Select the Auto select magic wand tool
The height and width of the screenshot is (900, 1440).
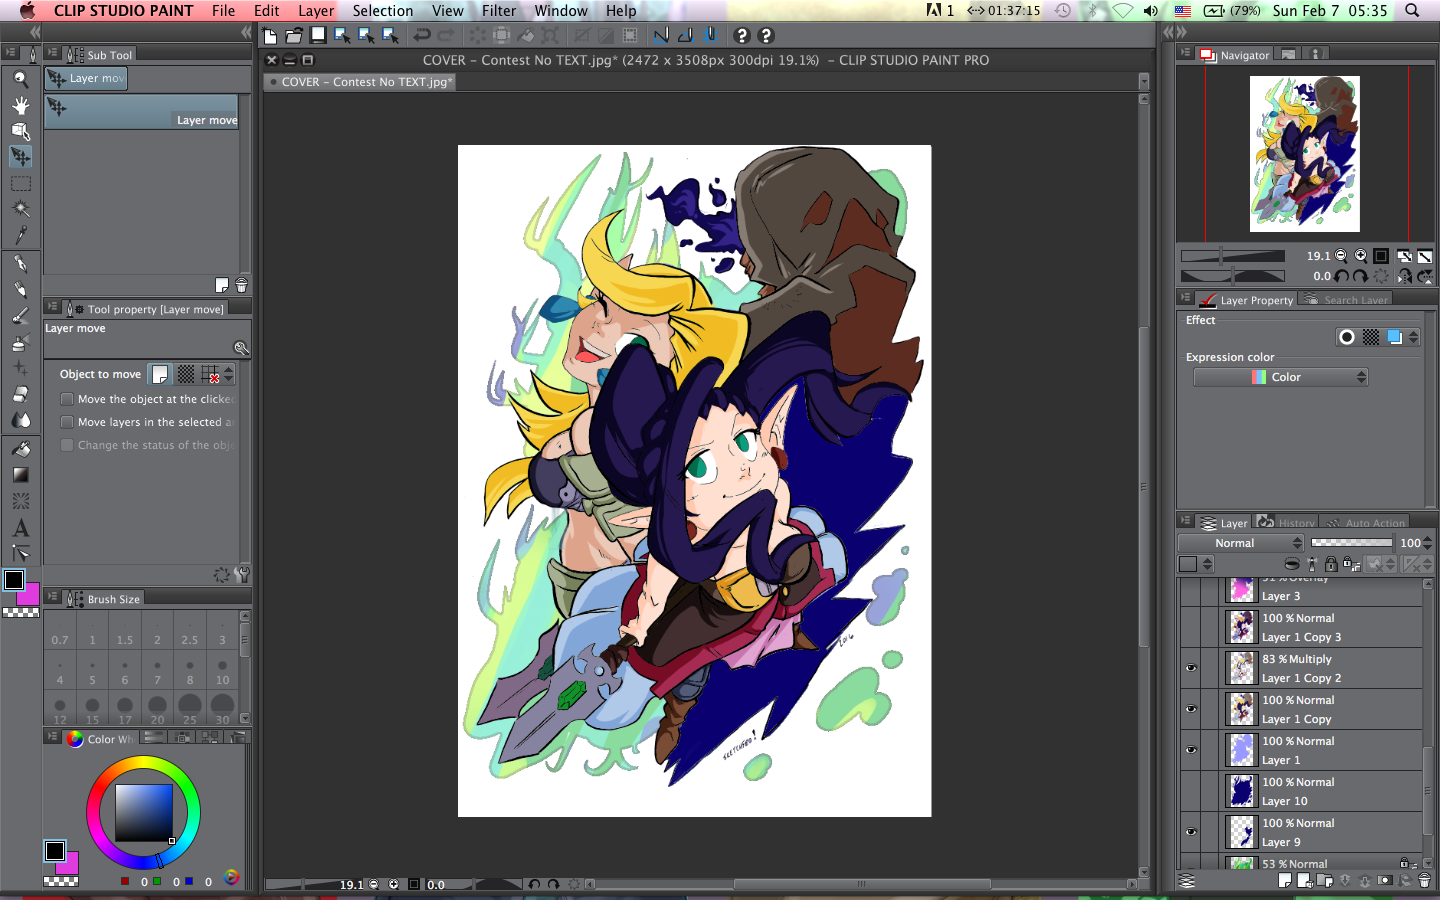(20, 209)
